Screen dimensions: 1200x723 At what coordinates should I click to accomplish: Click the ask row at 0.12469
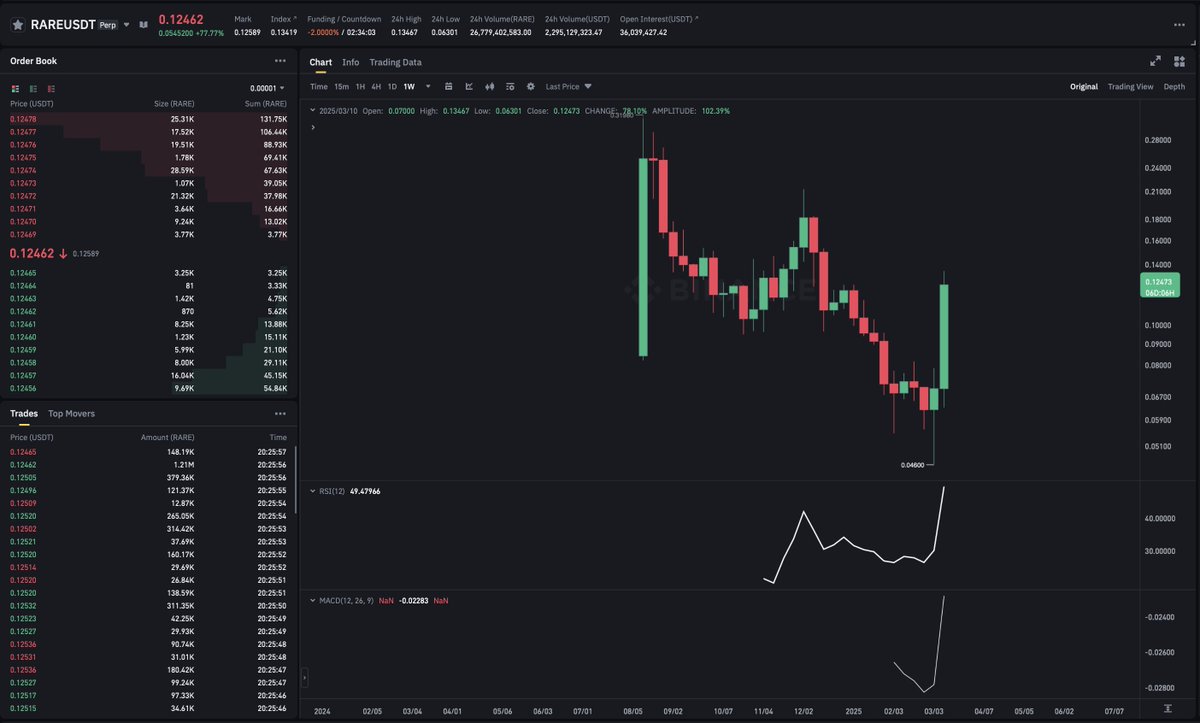coord(149,234)
